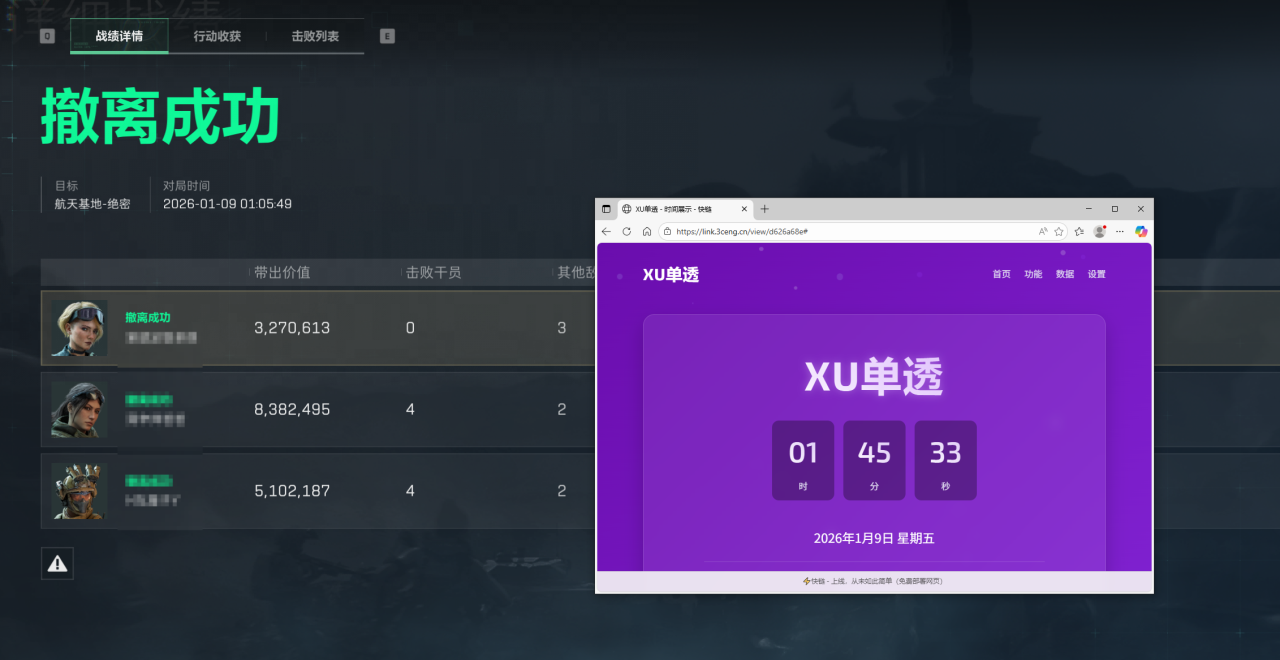This screenshot has height=660, width=1280.
Task: Open the browser three-dot menu
Action: click(1119, 231)
